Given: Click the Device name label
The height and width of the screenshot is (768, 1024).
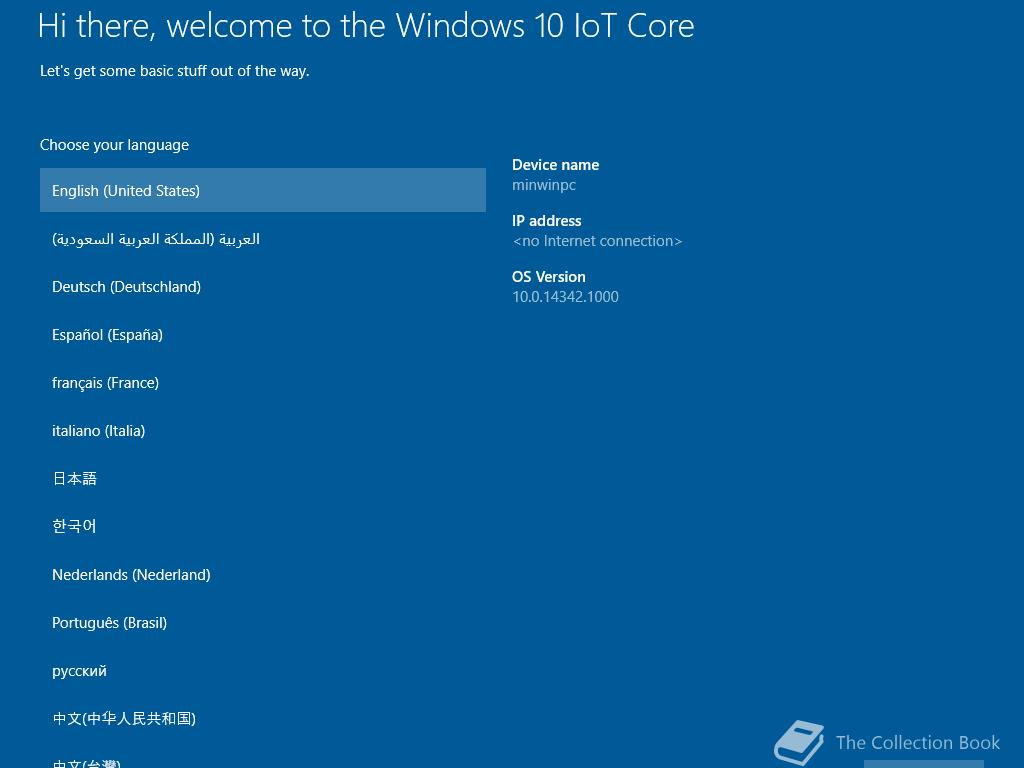Looking at the screenshot, I should [x=556, y=165].
